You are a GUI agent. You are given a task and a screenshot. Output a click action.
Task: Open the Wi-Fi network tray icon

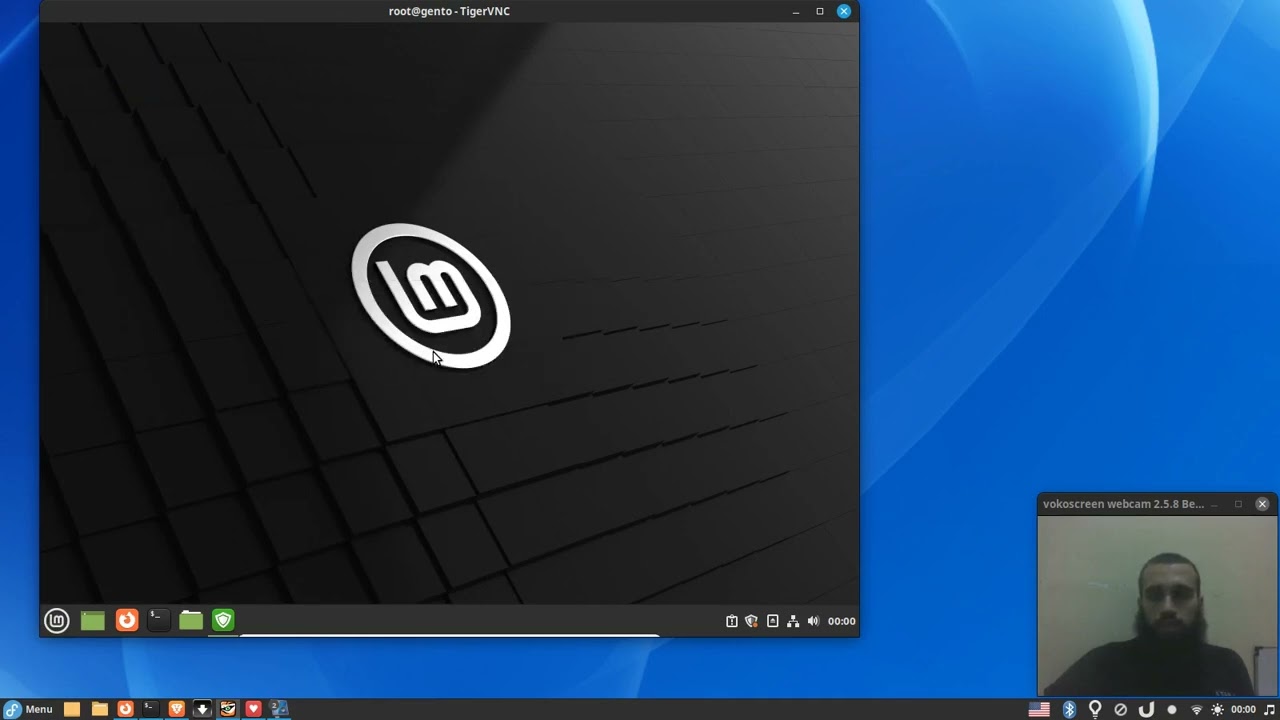click(x=1196, y=710)
